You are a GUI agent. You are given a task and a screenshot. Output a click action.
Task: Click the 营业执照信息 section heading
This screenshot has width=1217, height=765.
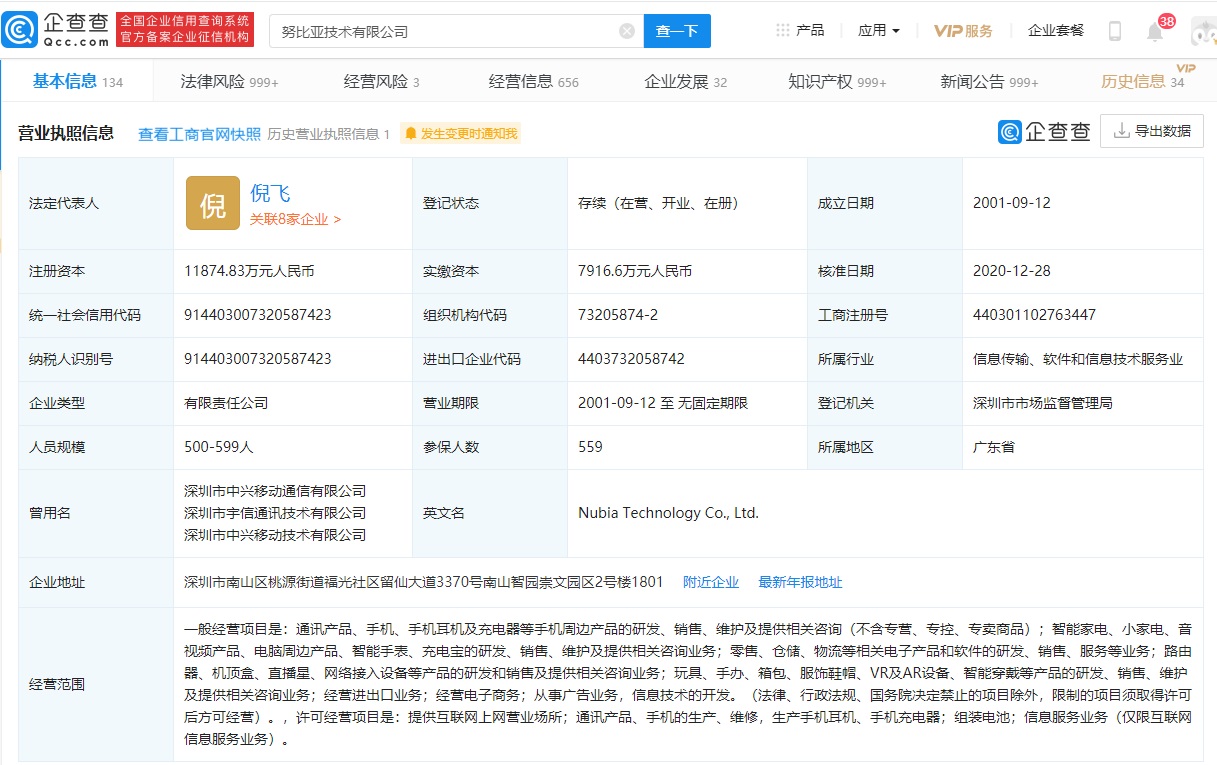tap(66, 133)
